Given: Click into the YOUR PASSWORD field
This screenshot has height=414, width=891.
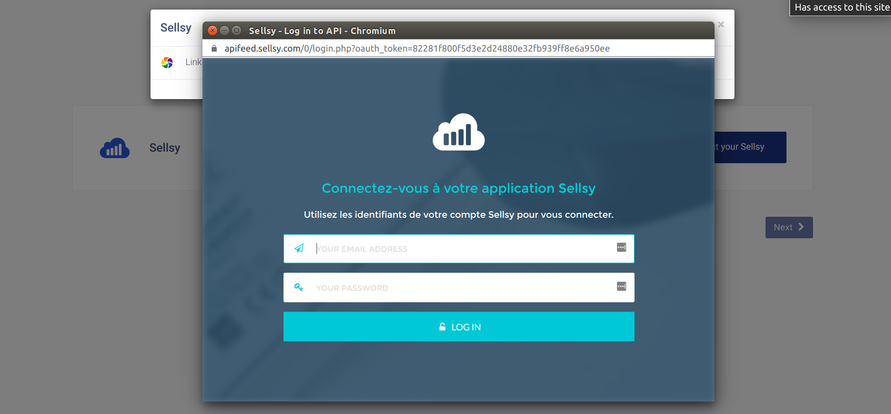Looking at the screenshot, I should click(x=459, y=288).
